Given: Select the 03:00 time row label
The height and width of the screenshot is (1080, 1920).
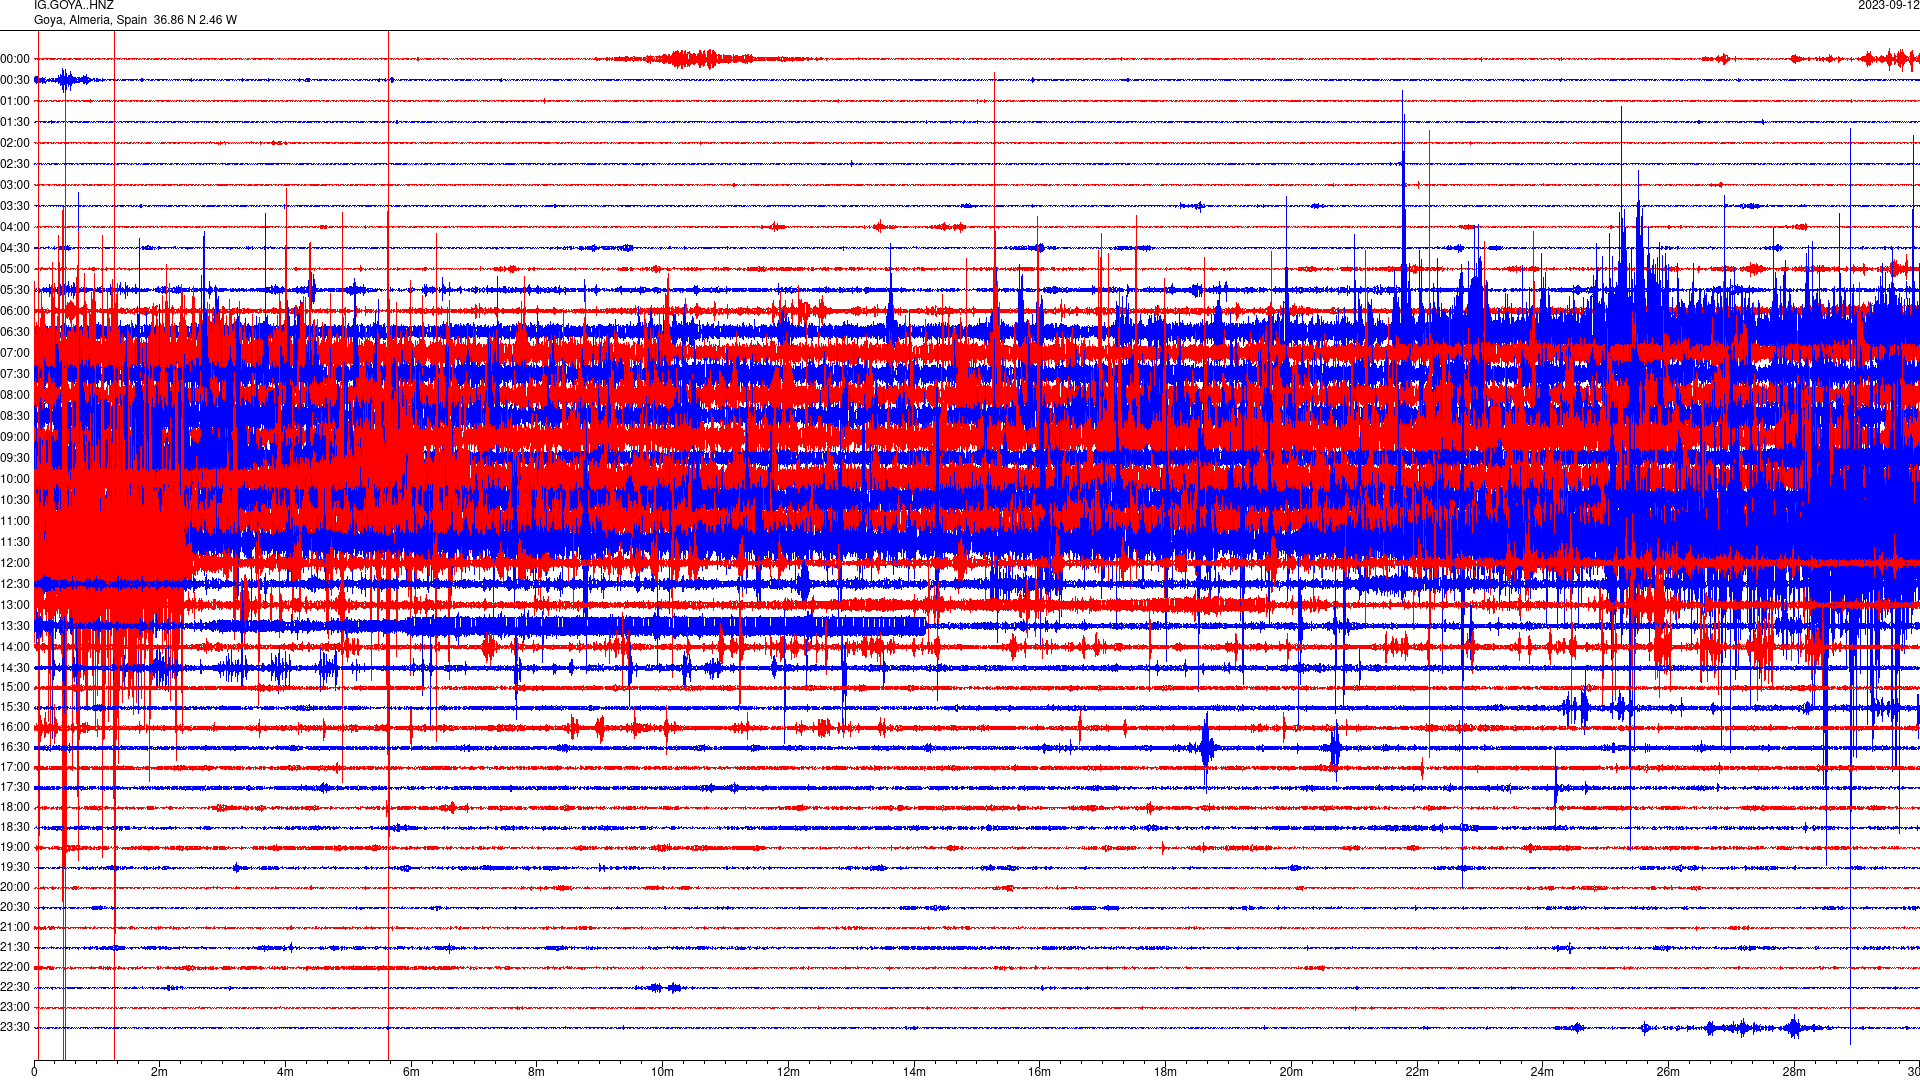Looking at the screenshot, I should [15, 185].
